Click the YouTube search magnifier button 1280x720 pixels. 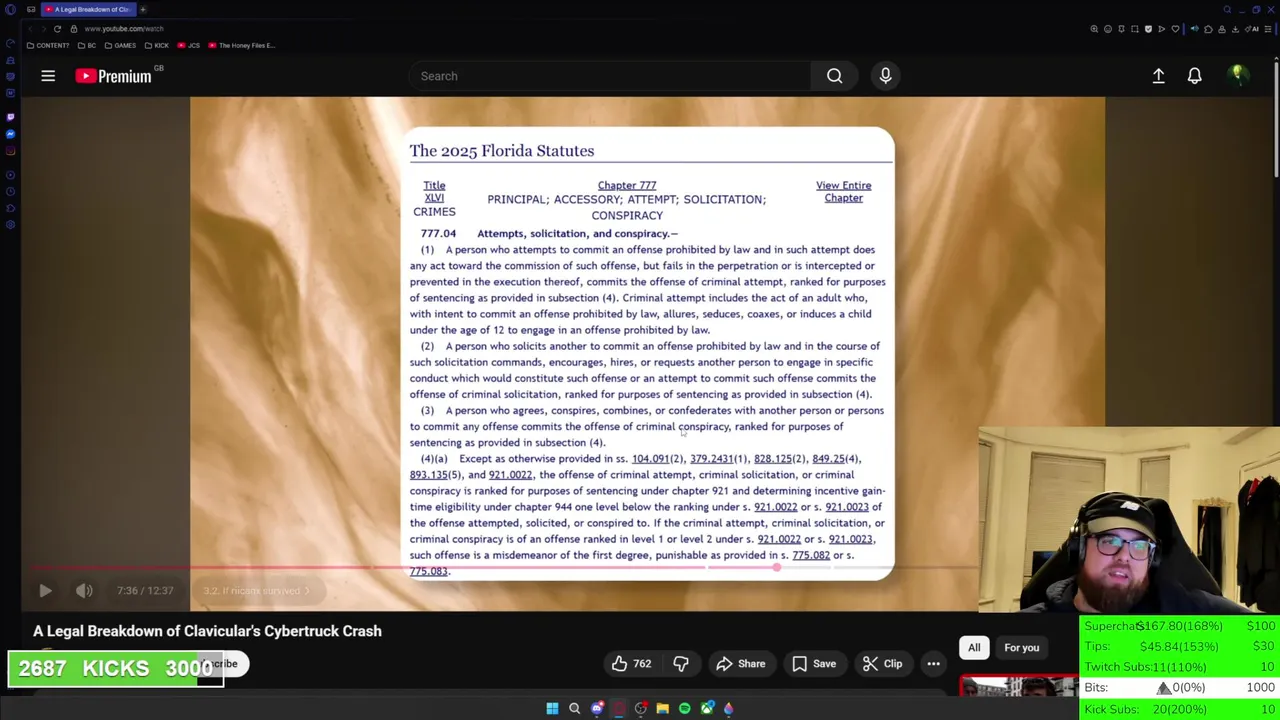pyautogui.click(x=834, y=76)
